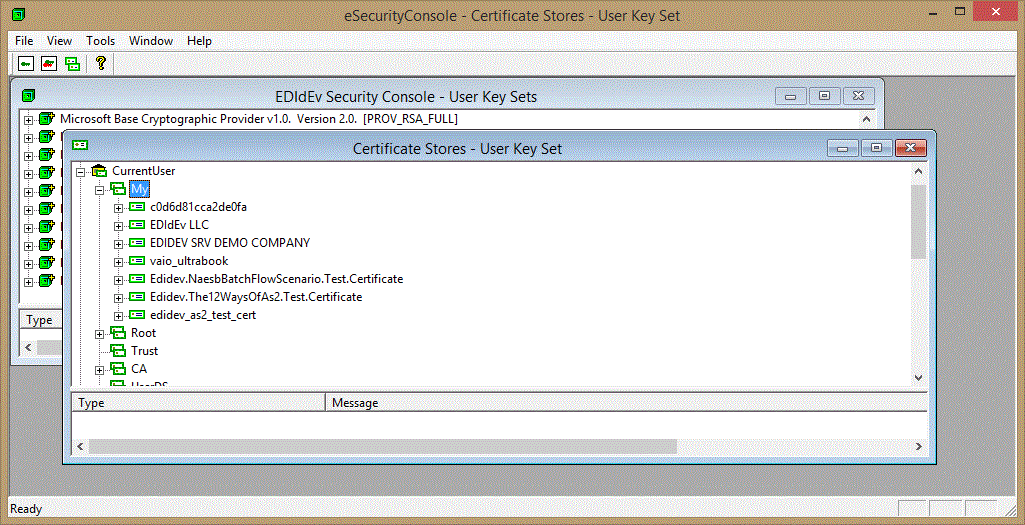Click the c0d6d81cca2de0fa certificate icon
The height and width of the screenshot is (525, 1025).
(137, 207)
